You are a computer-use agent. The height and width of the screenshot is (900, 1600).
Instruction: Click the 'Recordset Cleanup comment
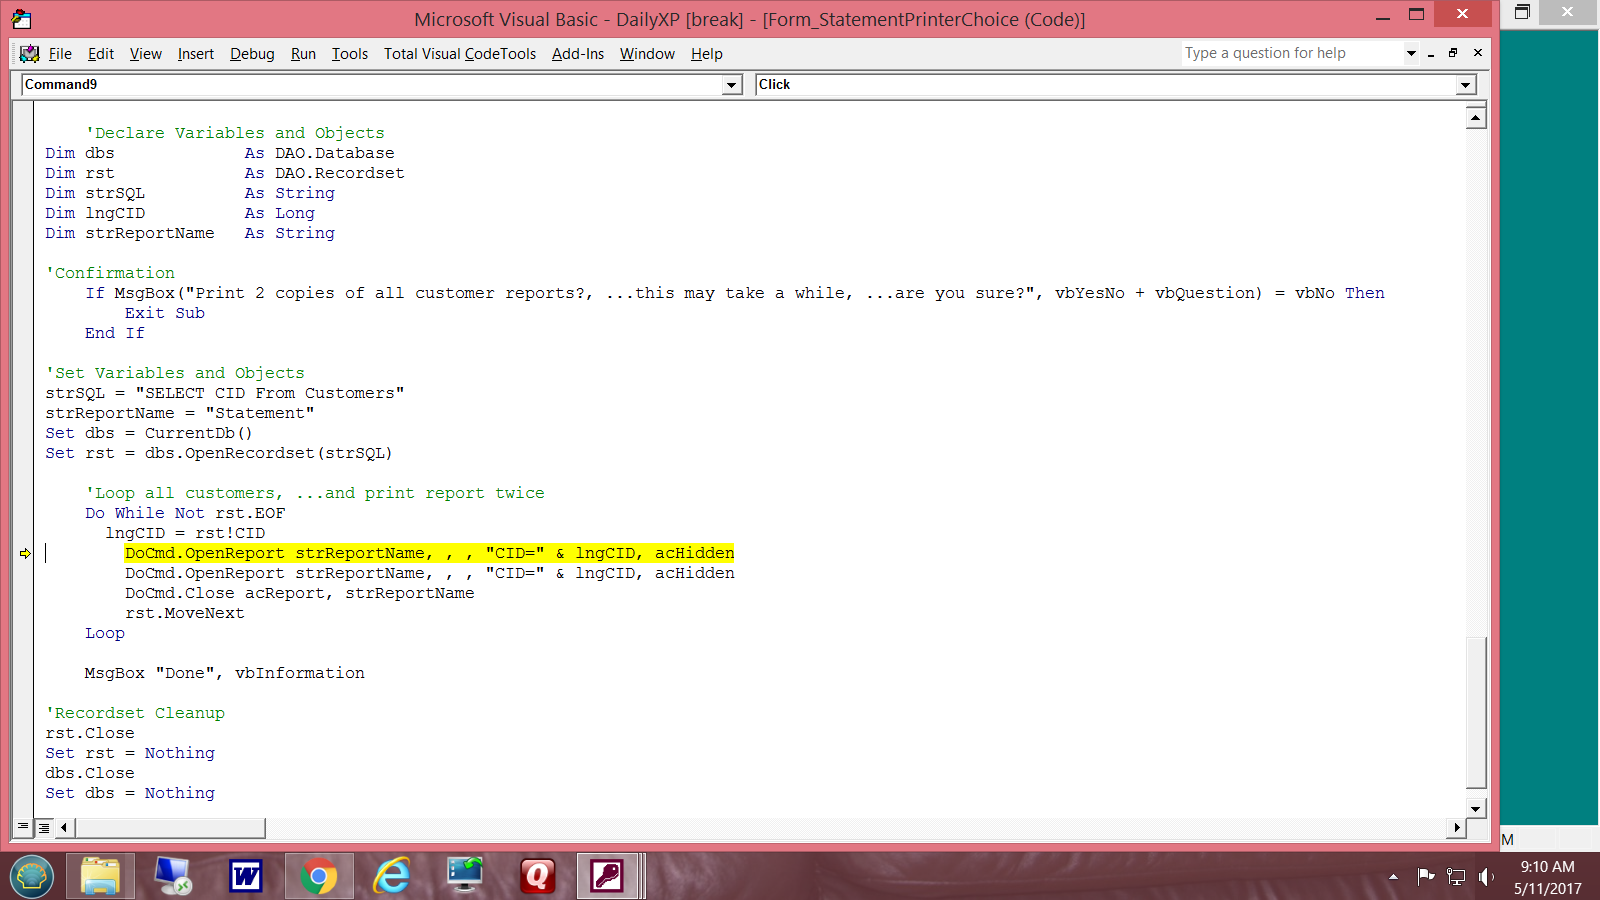point(135,713)
